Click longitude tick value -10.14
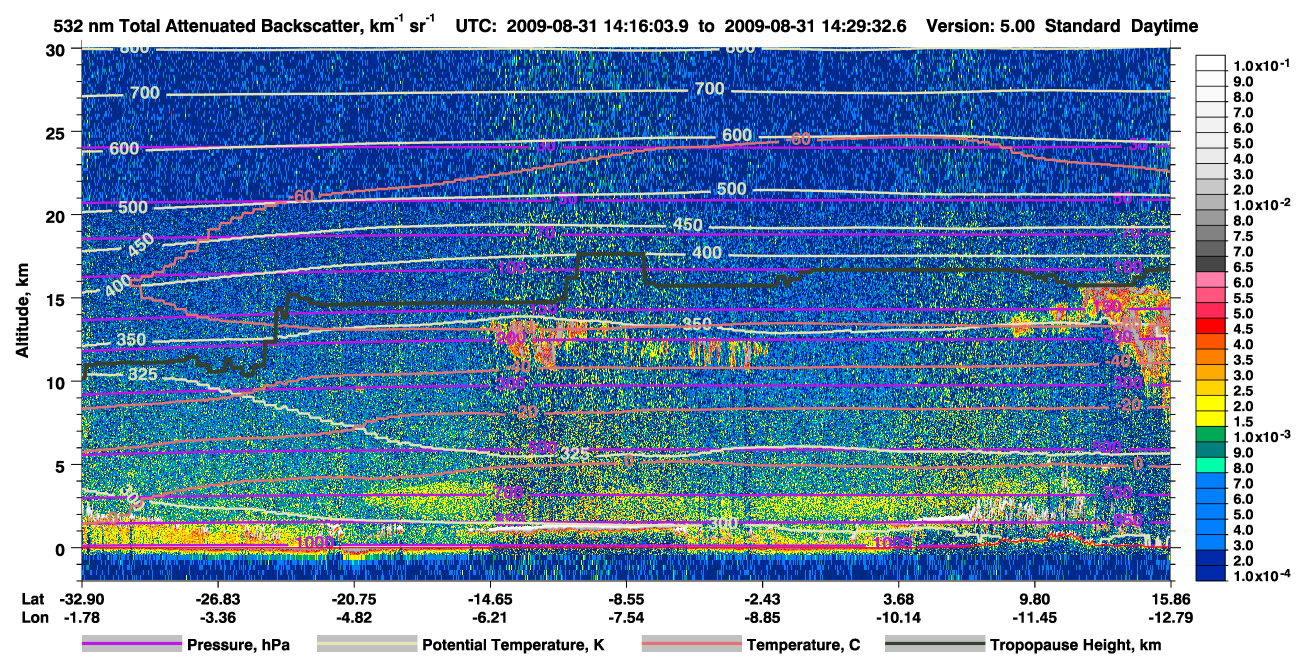 coord(899,617)
